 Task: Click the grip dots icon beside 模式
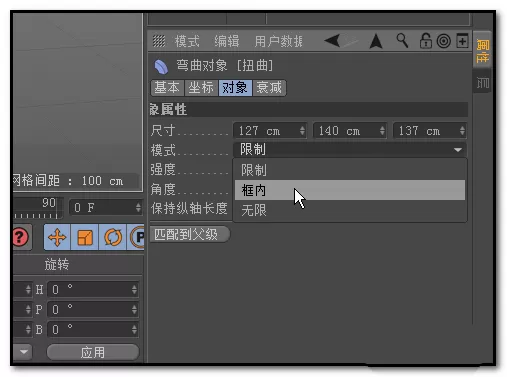(x=159, y=41)
